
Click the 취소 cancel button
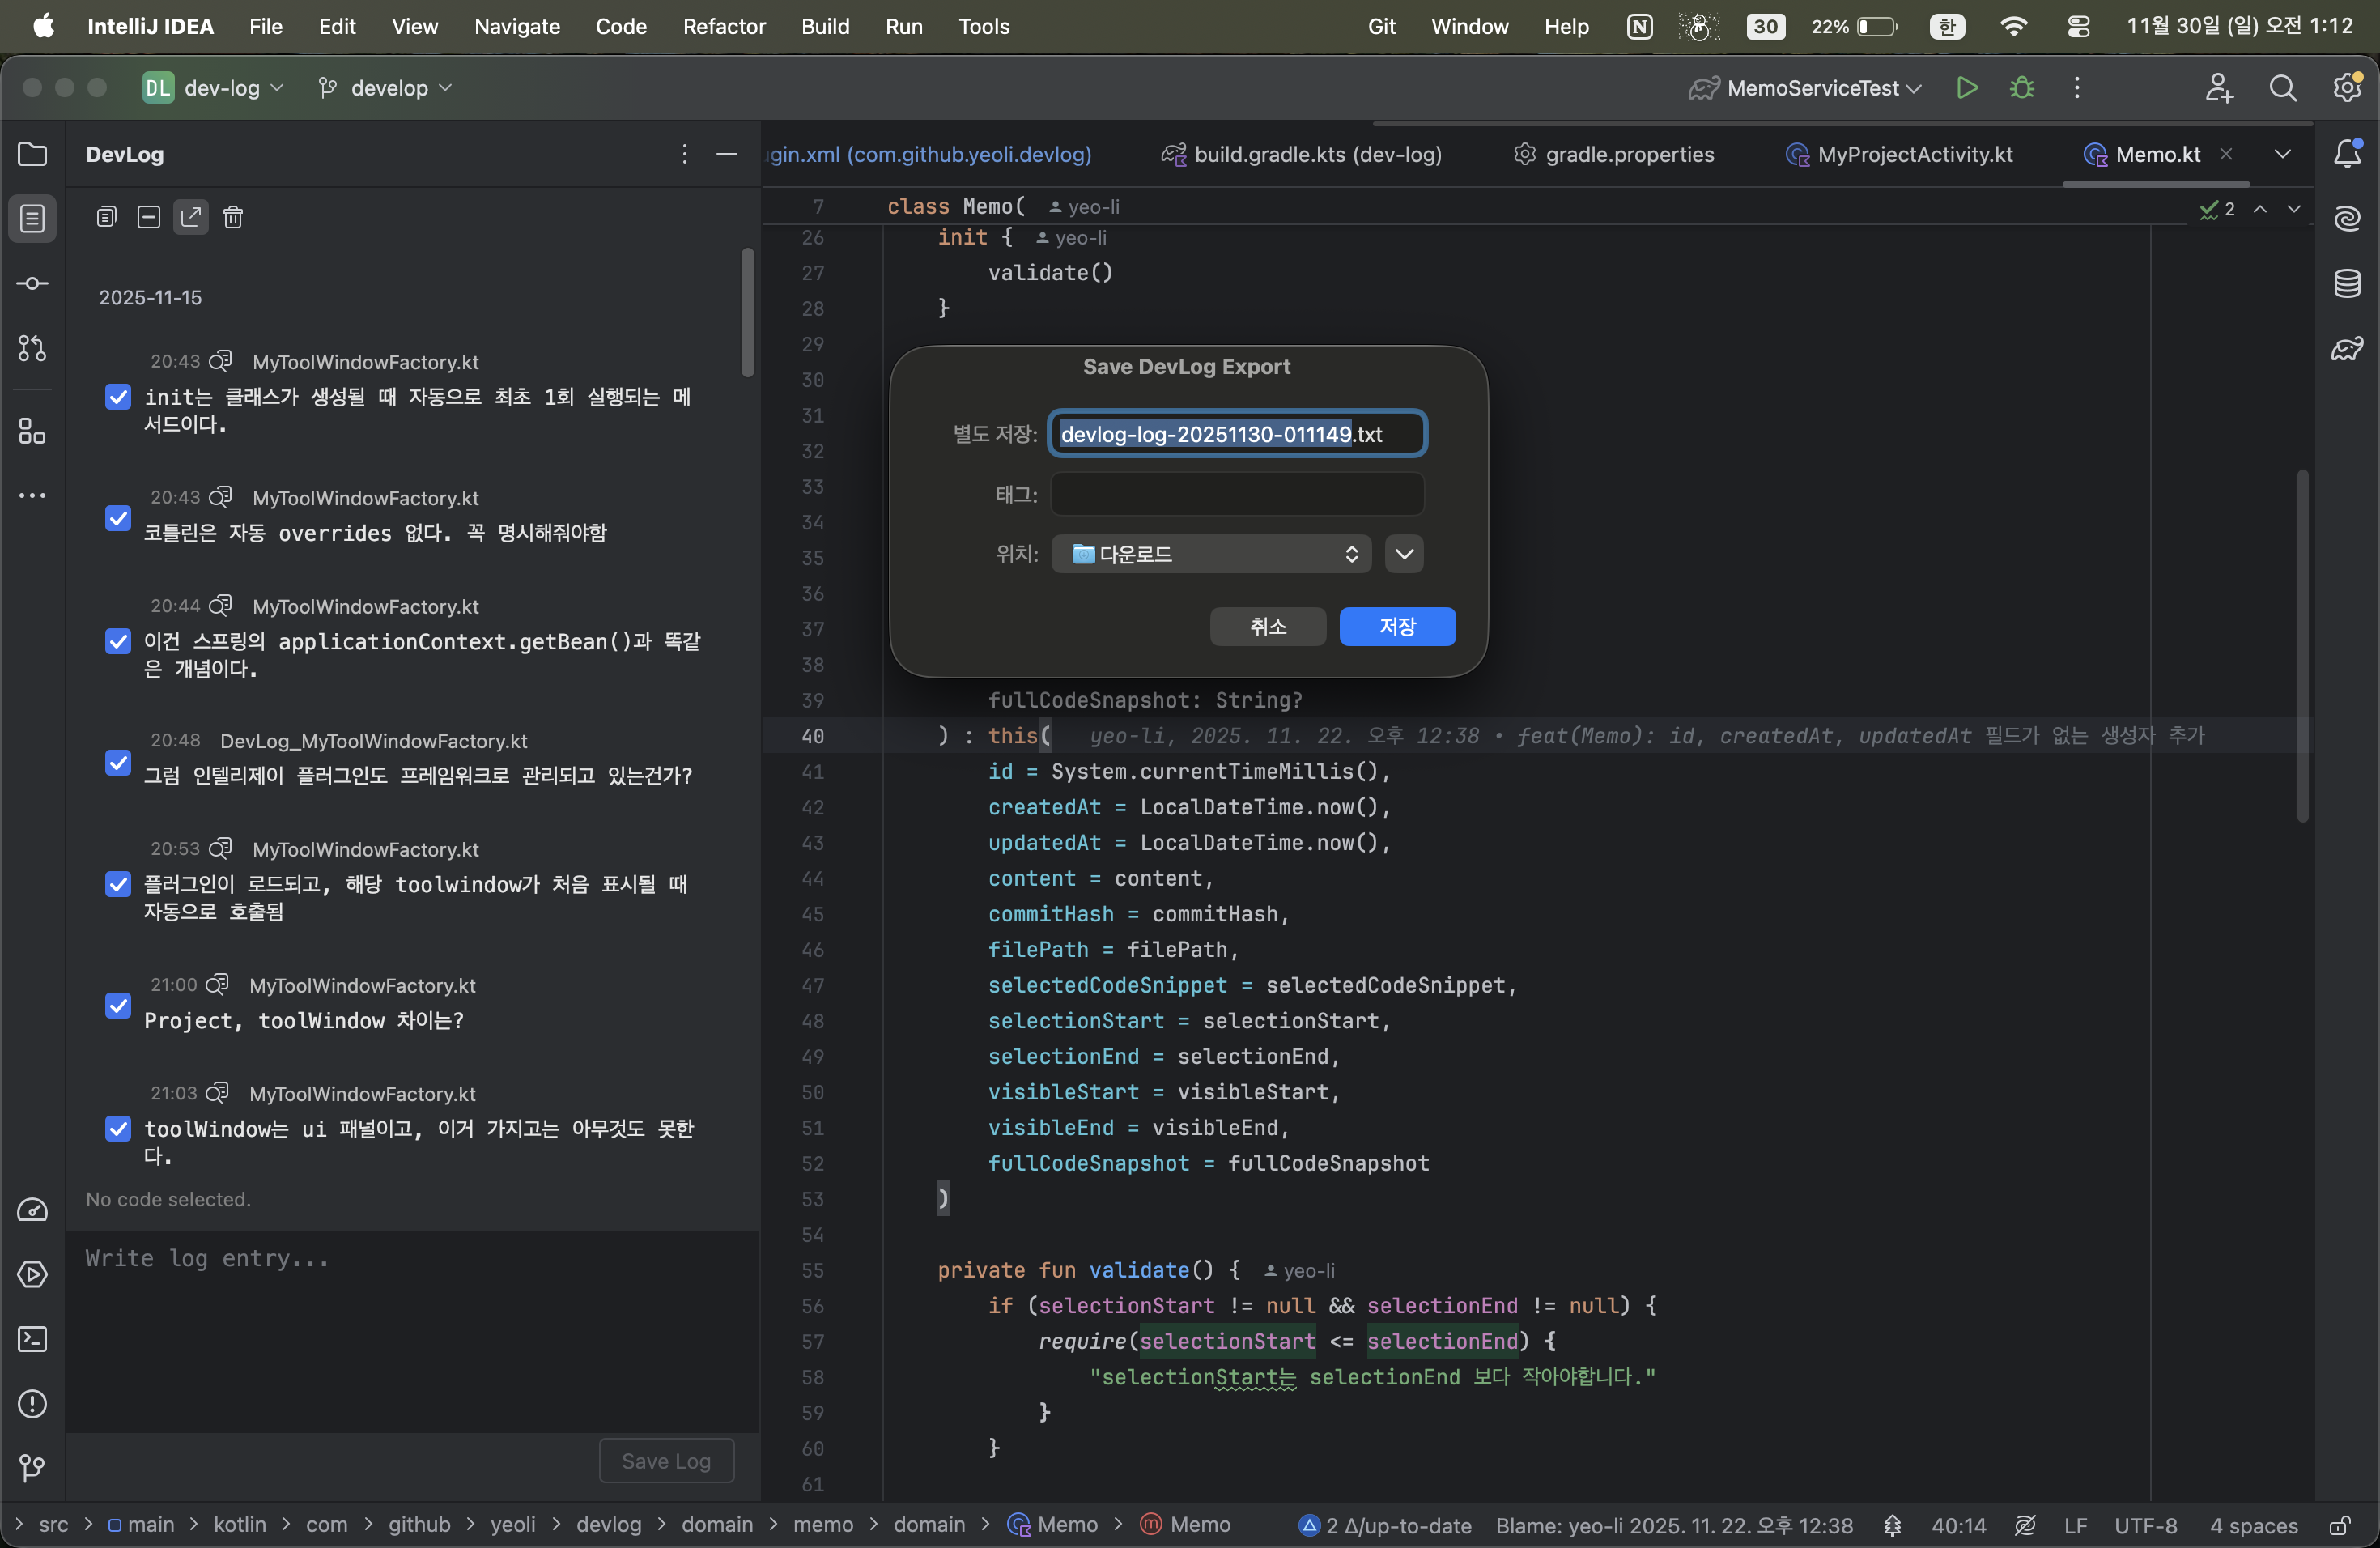(x=1267, y=627)
